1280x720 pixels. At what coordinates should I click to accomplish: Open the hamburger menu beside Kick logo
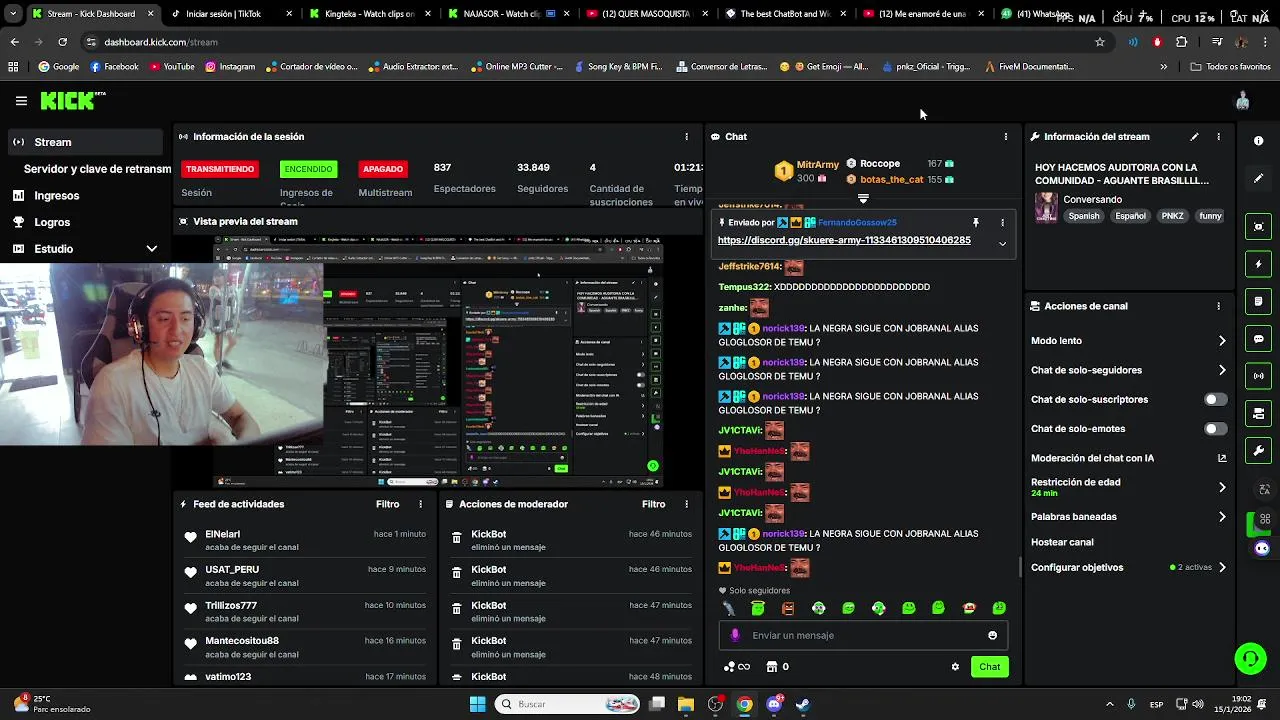(x=21, y=101)
